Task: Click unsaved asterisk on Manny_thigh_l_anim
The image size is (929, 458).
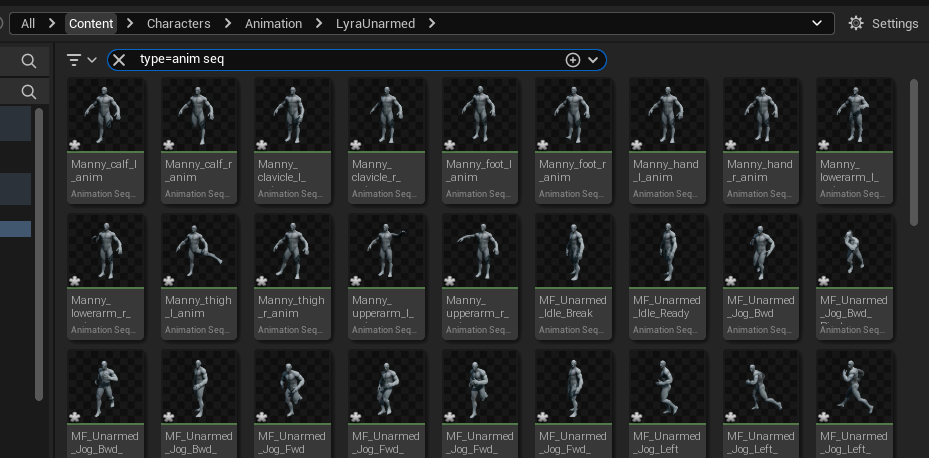Action: (168, 281)
